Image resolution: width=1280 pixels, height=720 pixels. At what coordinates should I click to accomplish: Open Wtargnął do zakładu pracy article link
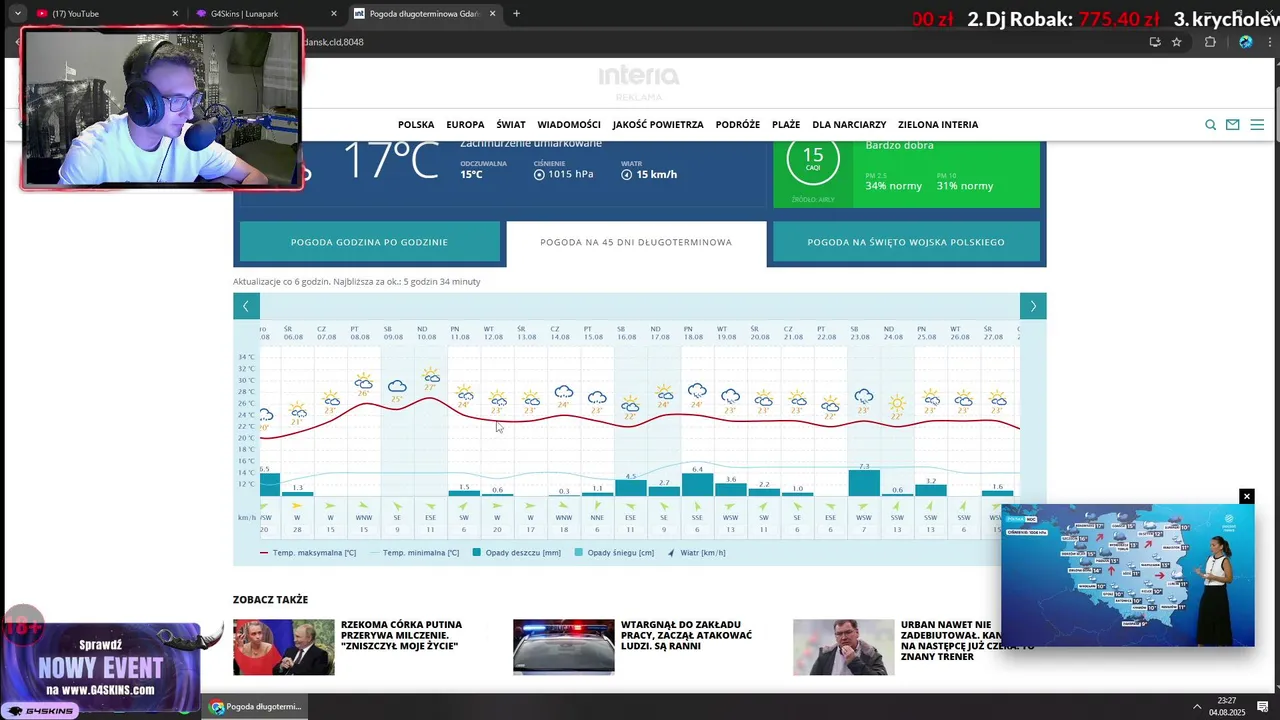point(686,635)
